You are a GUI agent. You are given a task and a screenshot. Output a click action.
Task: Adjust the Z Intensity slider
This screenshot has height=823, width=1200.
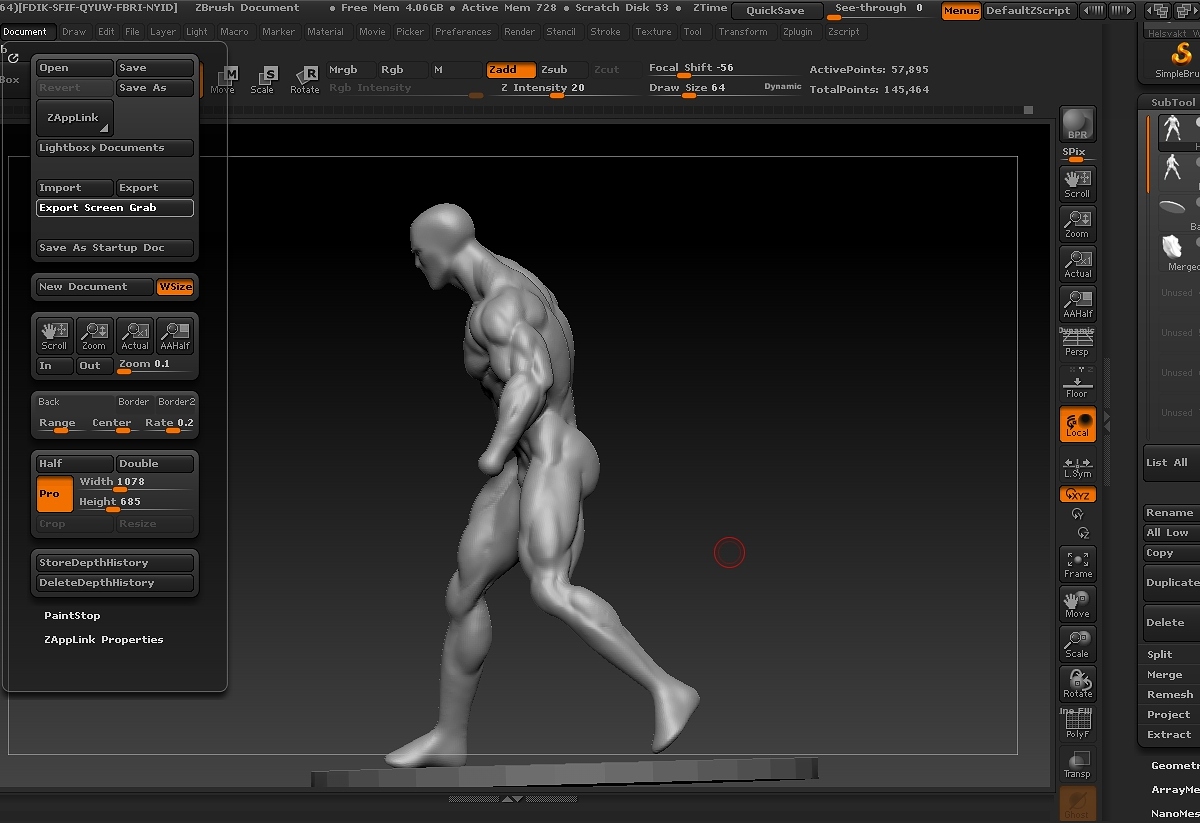[562, 89]
